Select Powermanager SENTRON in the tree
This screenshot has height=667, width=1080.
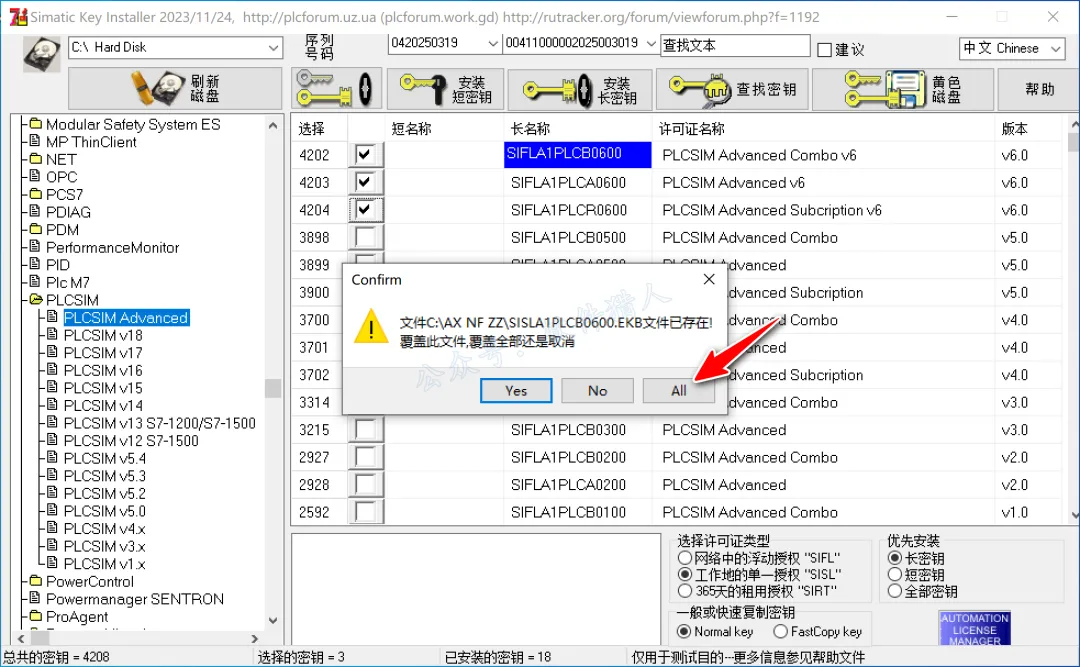(135, 599)
